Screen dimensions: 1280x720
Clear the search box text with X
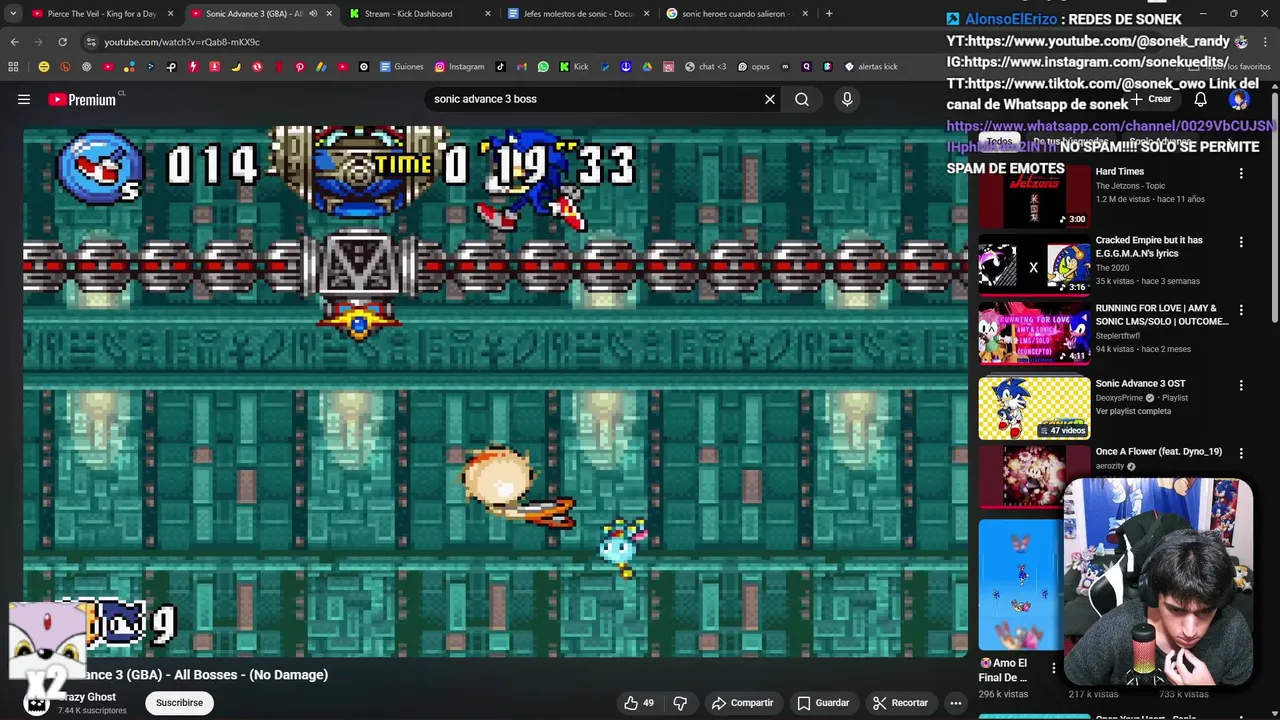click(x=770, y=99)
